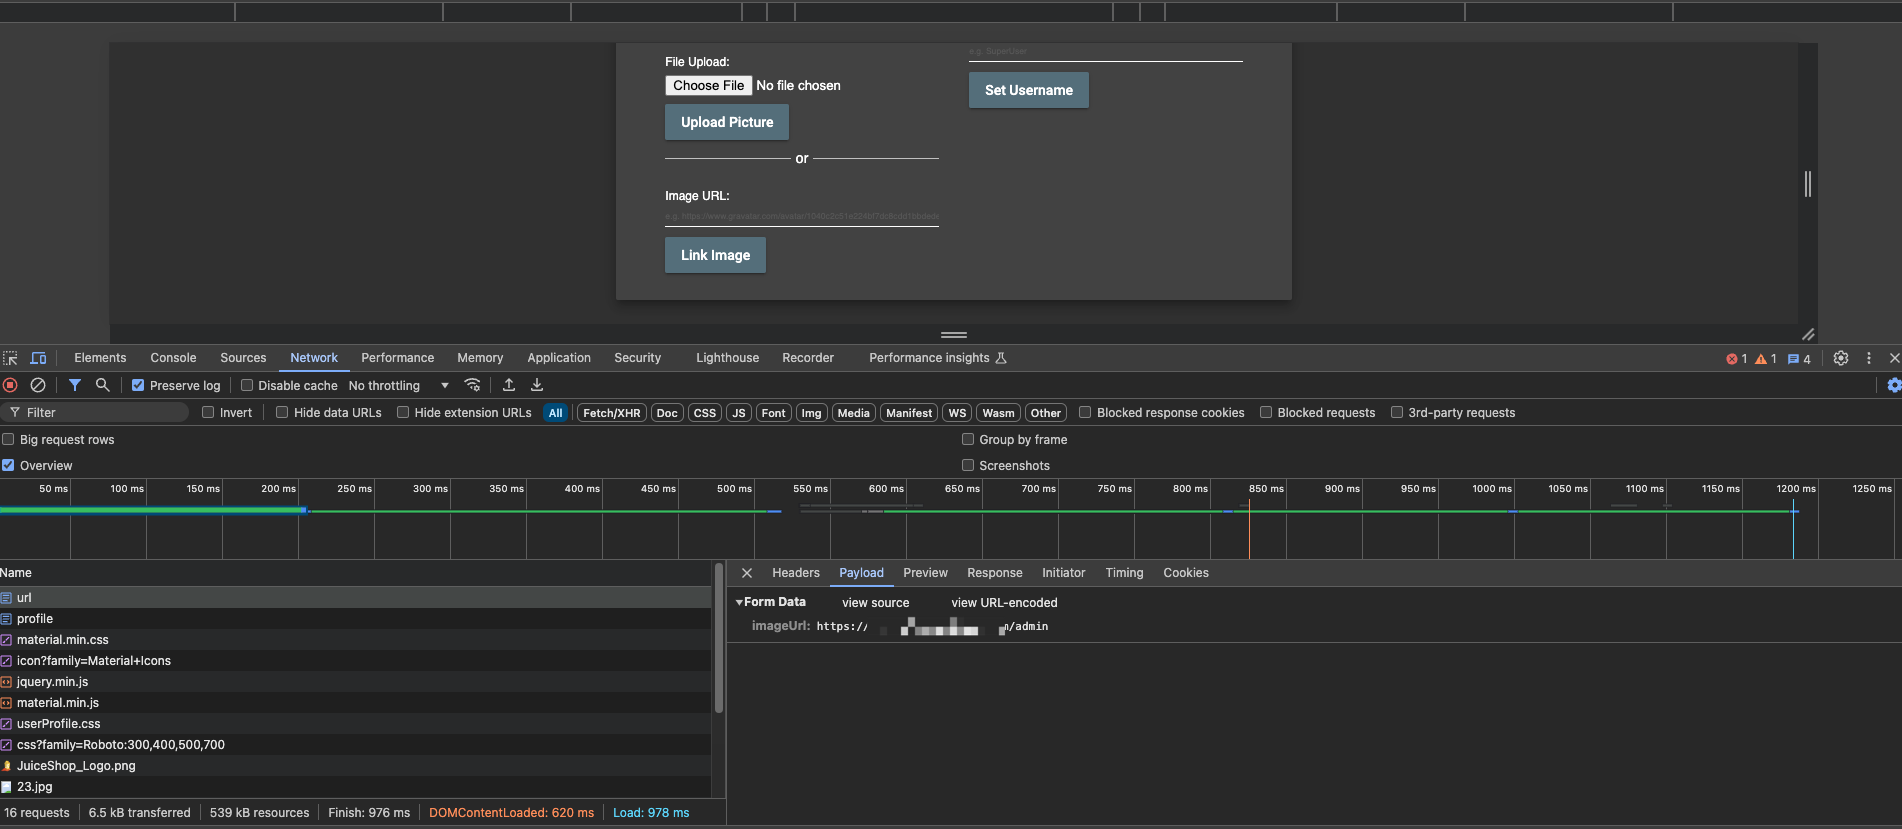Viewport: 1902px width, 829px height.
Task: Toggle the network filter funnel icon
Action: (x=75, y=385)
